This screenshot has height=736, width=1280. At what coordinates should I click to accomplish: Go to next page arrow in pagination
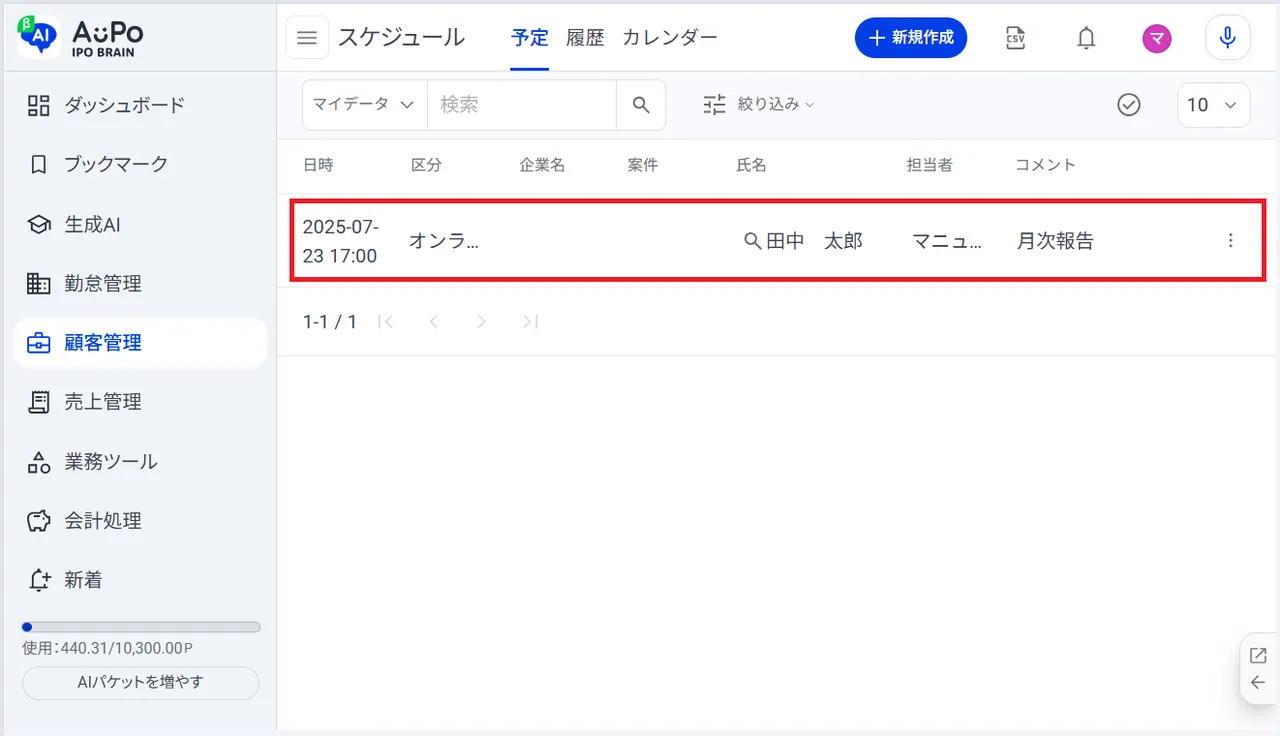482,322
